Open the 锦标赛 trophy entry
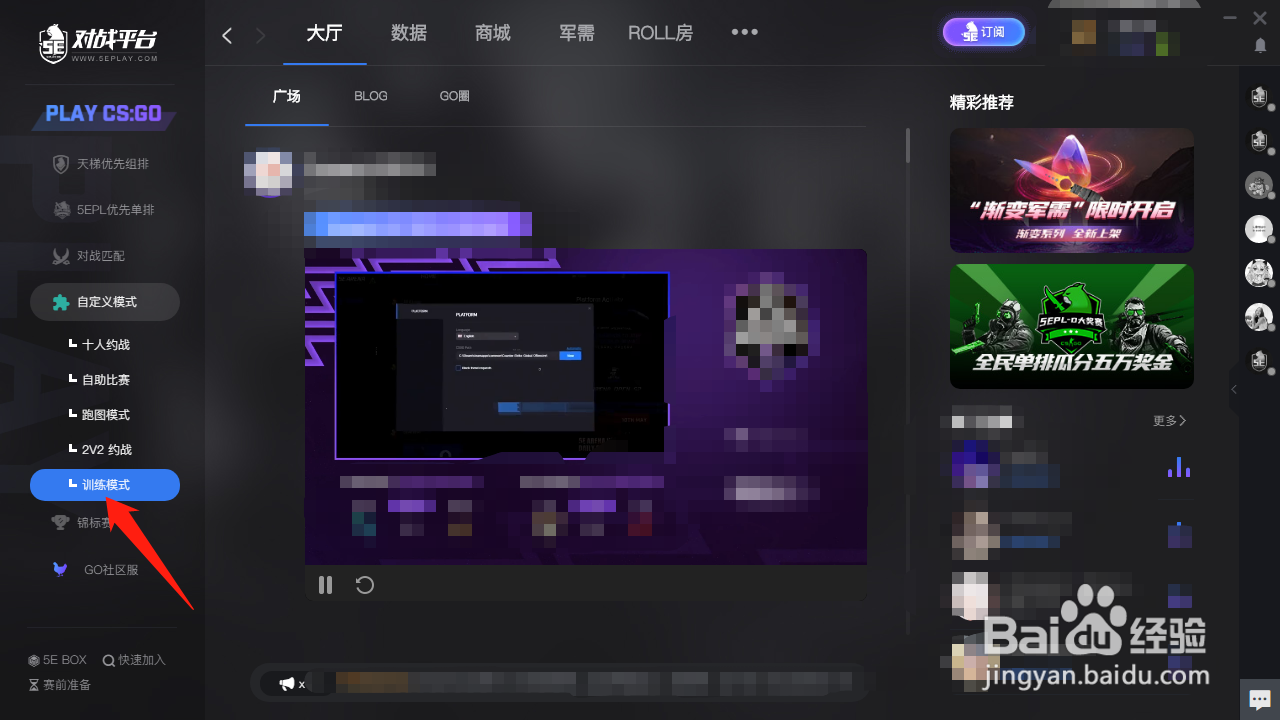The width and height of the screenshot is (1280, 720). click(82, 522)
